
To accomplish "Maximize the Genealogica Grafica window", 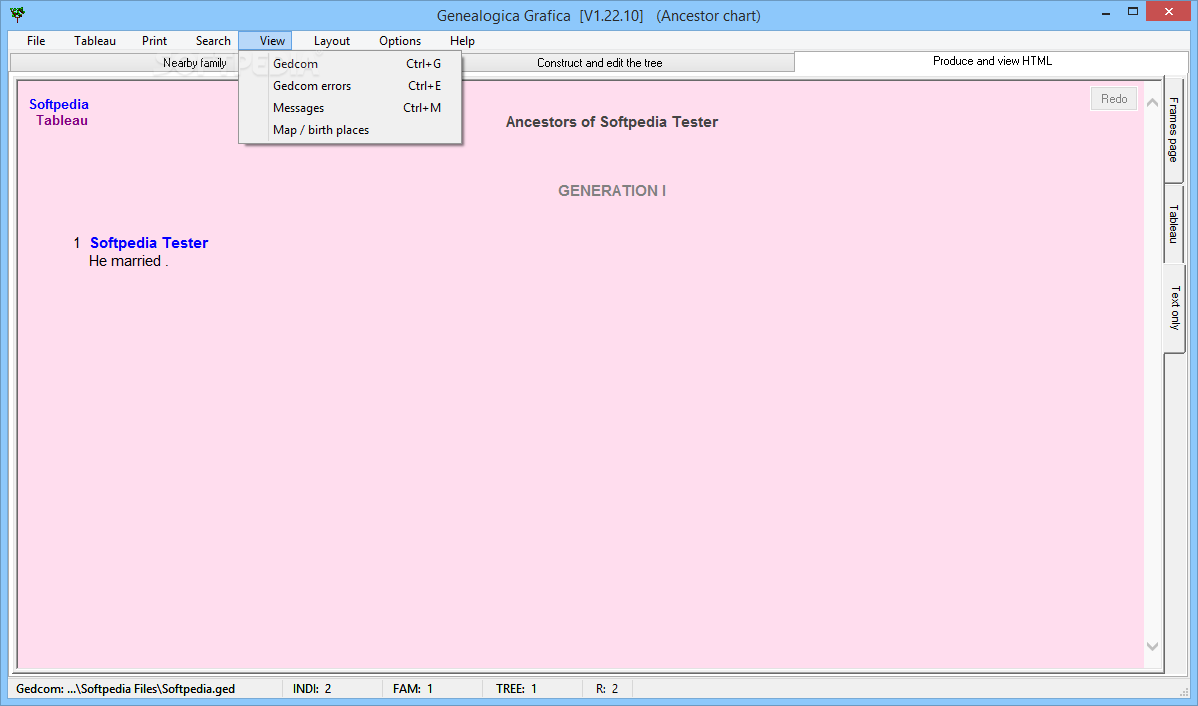I will 1132,12.
